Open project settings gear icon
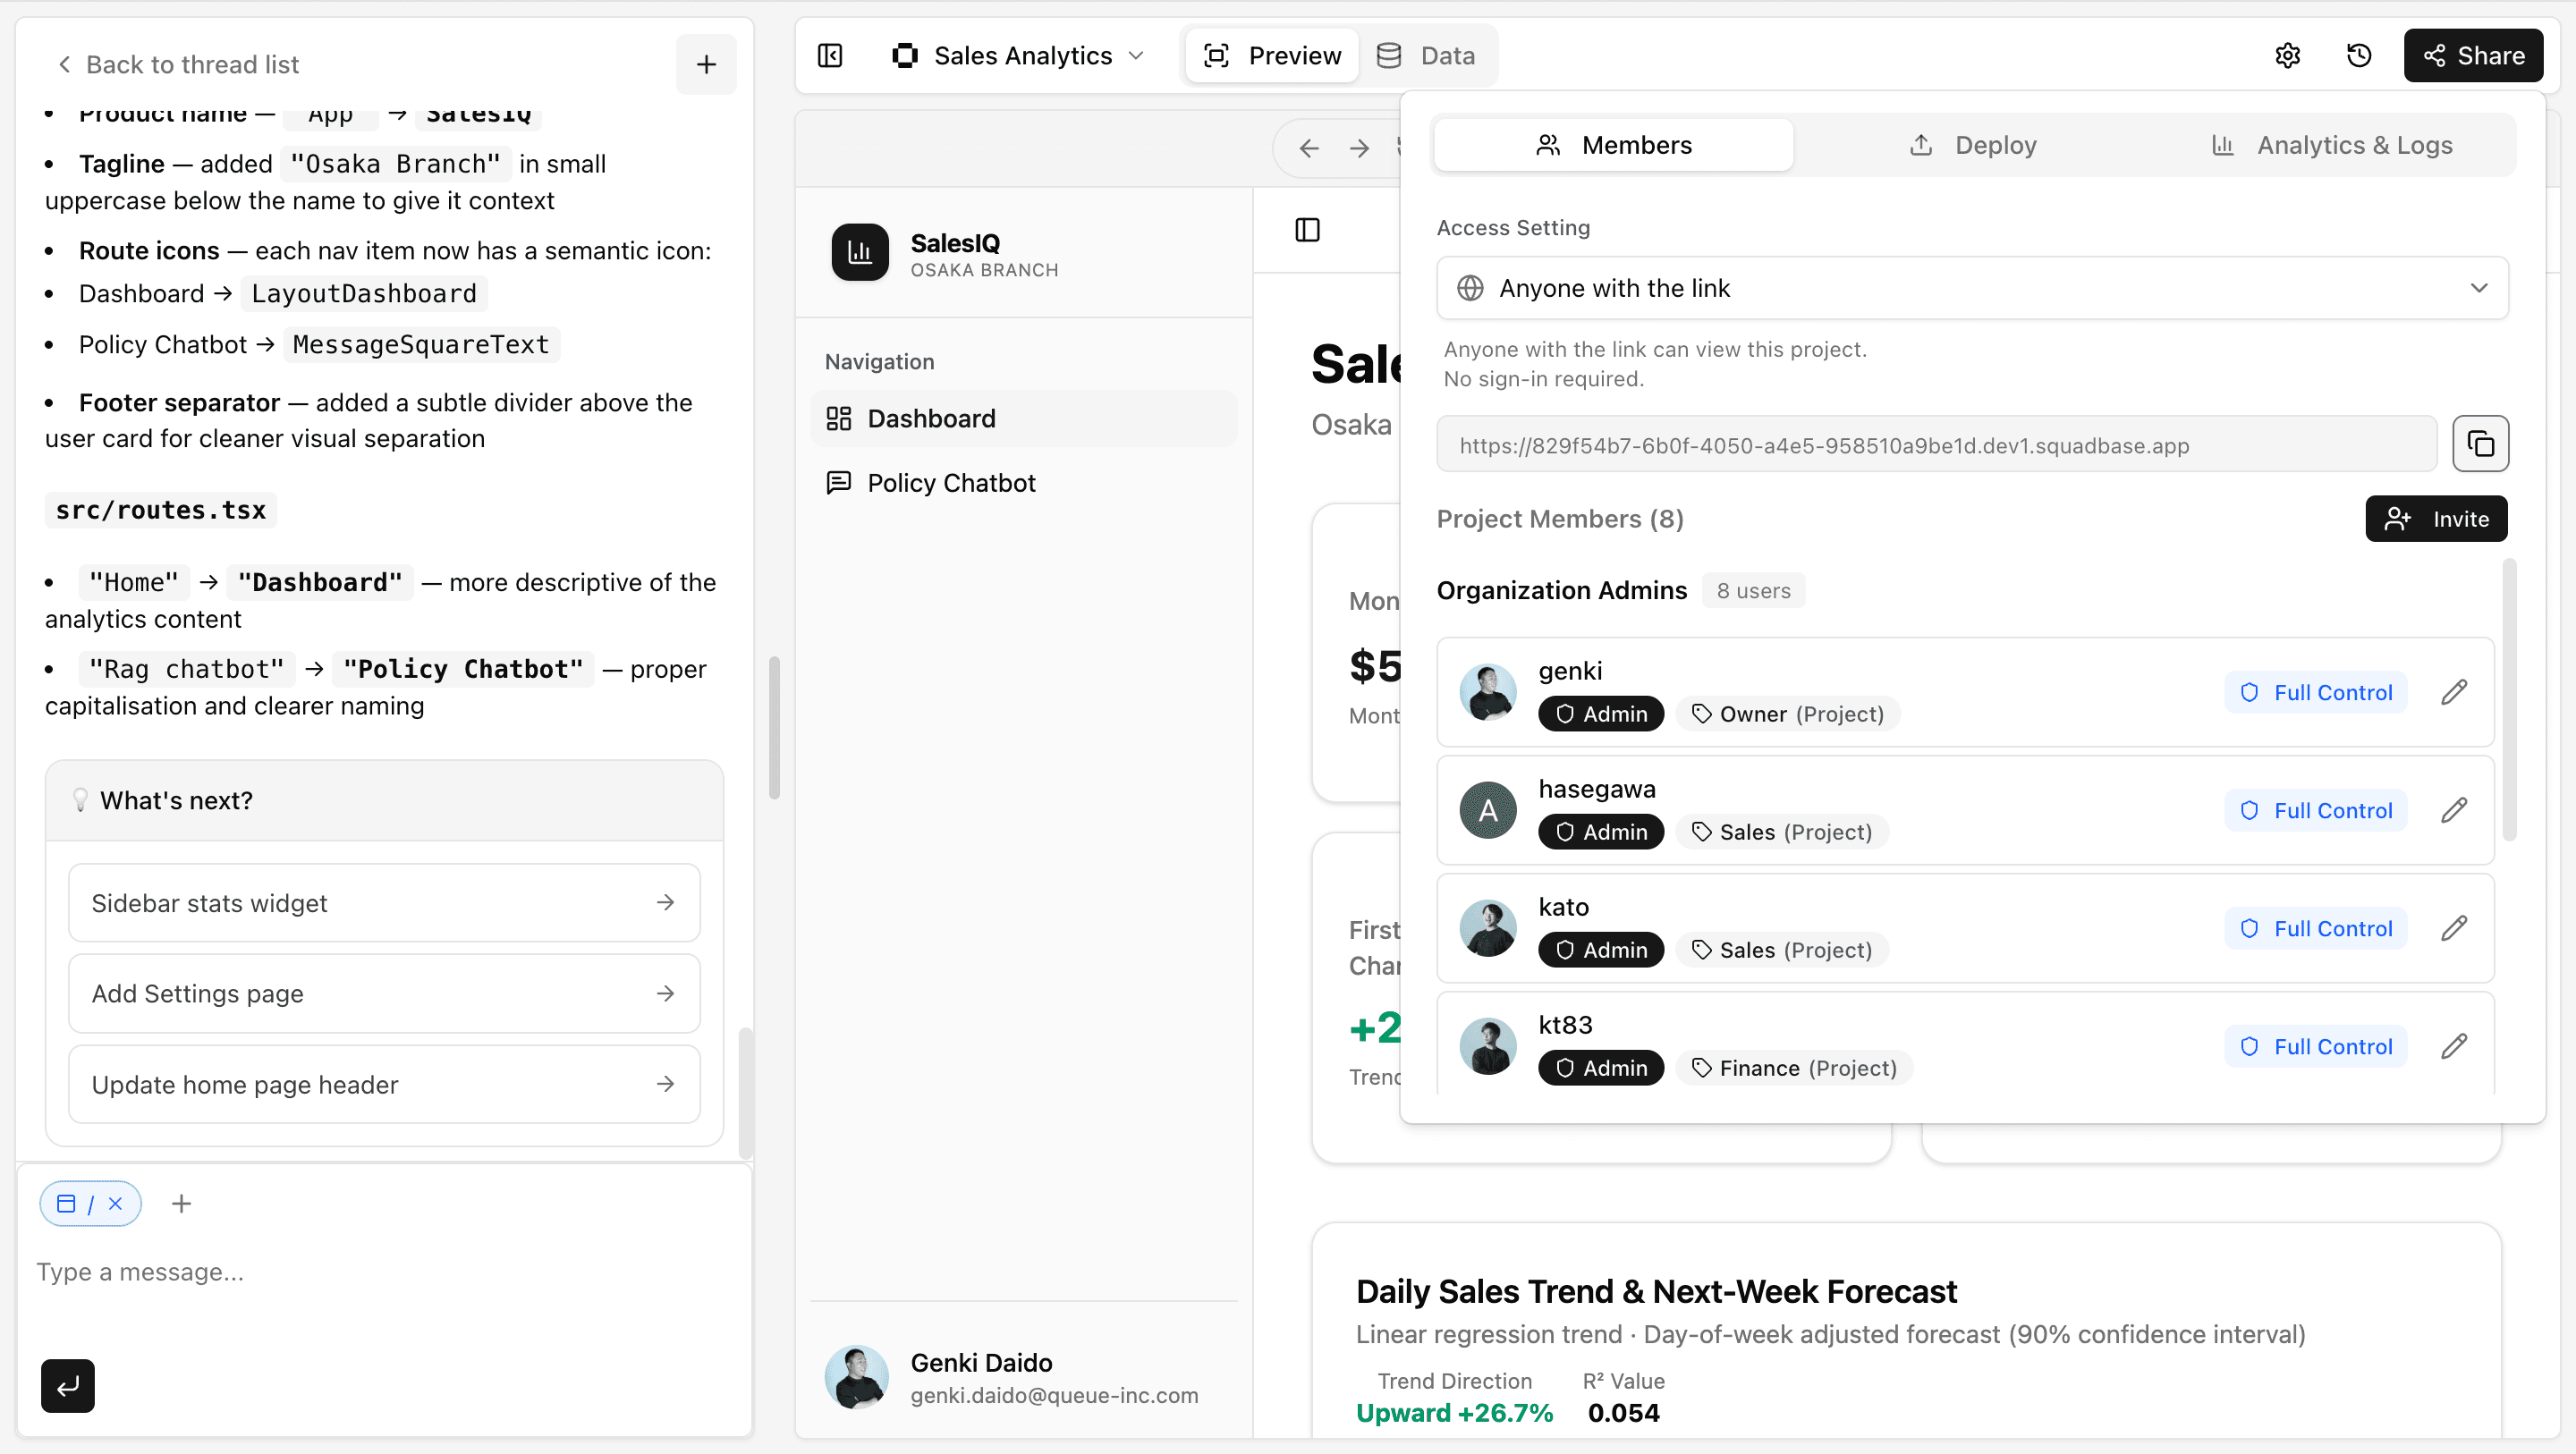 2287,56
